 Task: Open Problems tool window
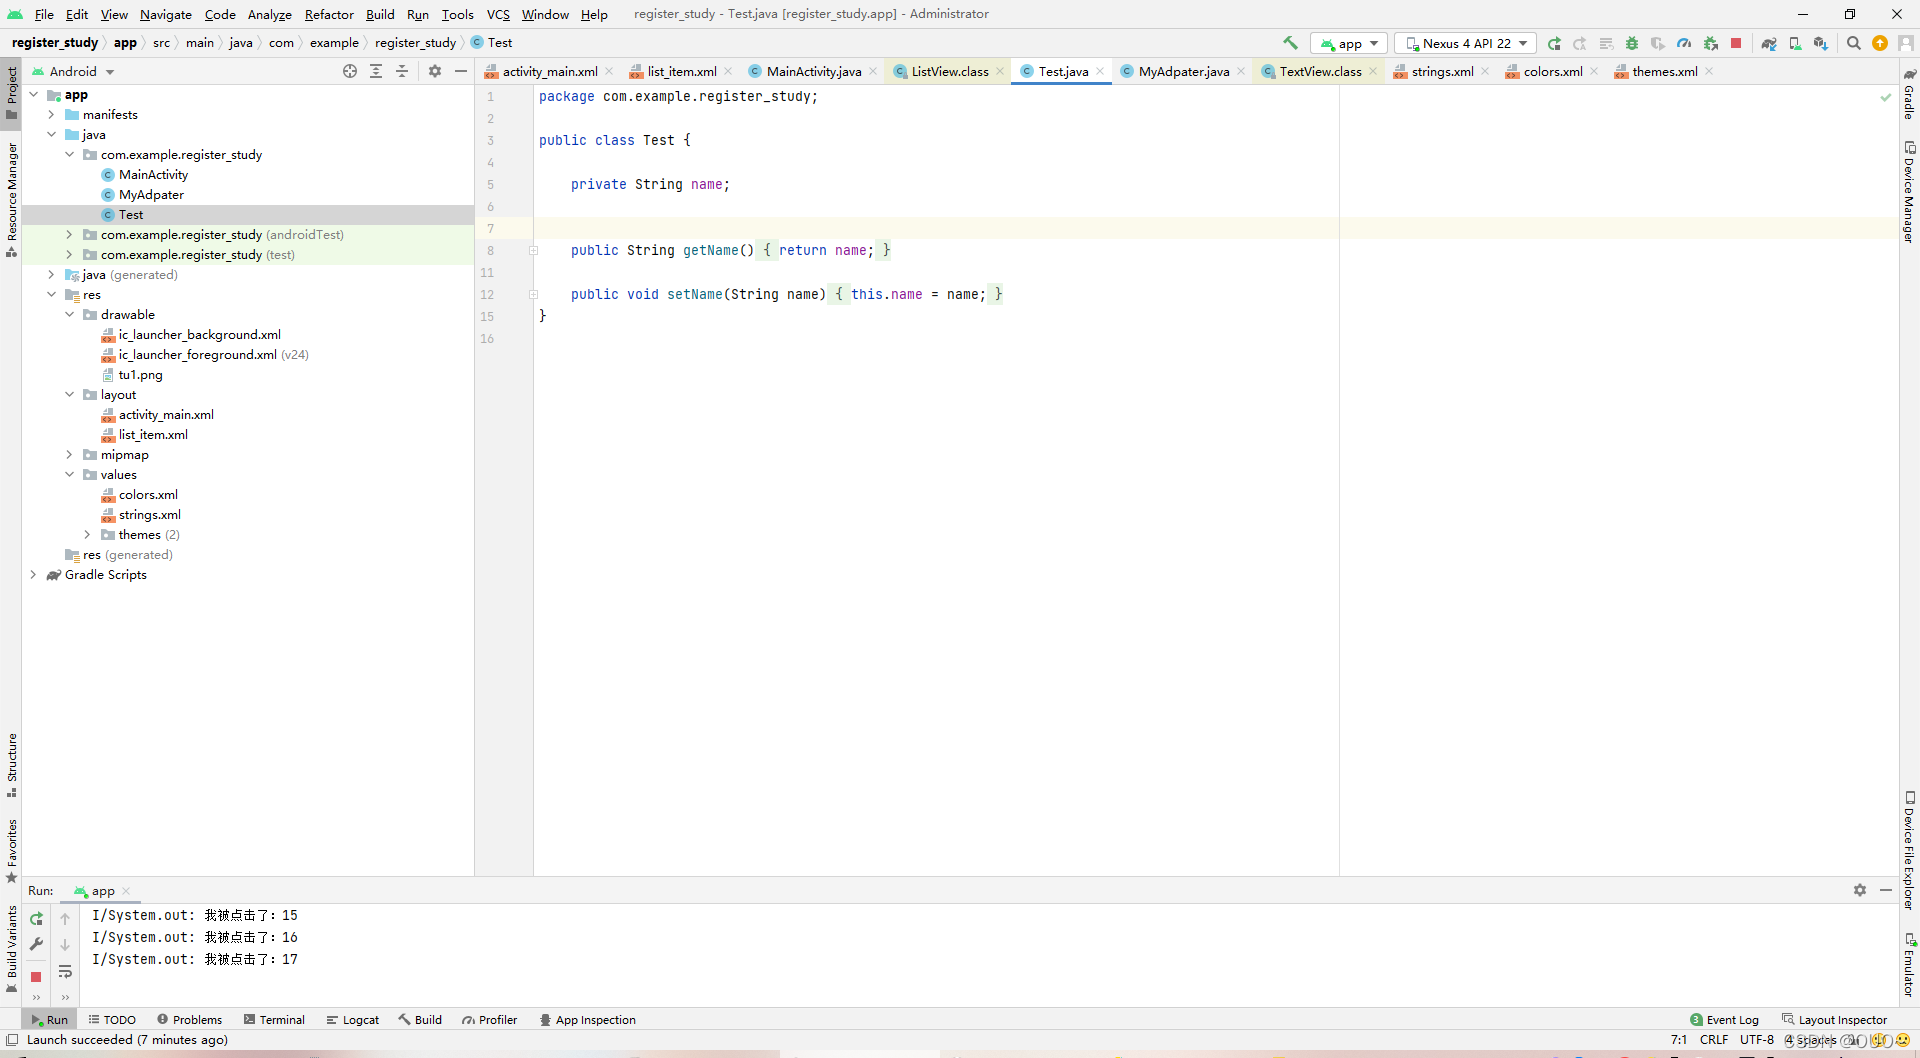[189, 1020]
